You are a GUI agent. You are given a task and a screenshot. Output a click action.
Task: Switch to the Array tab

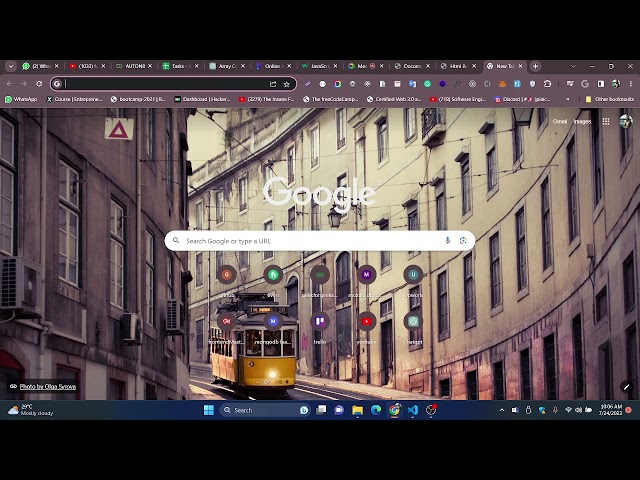(x=226, y=66)
